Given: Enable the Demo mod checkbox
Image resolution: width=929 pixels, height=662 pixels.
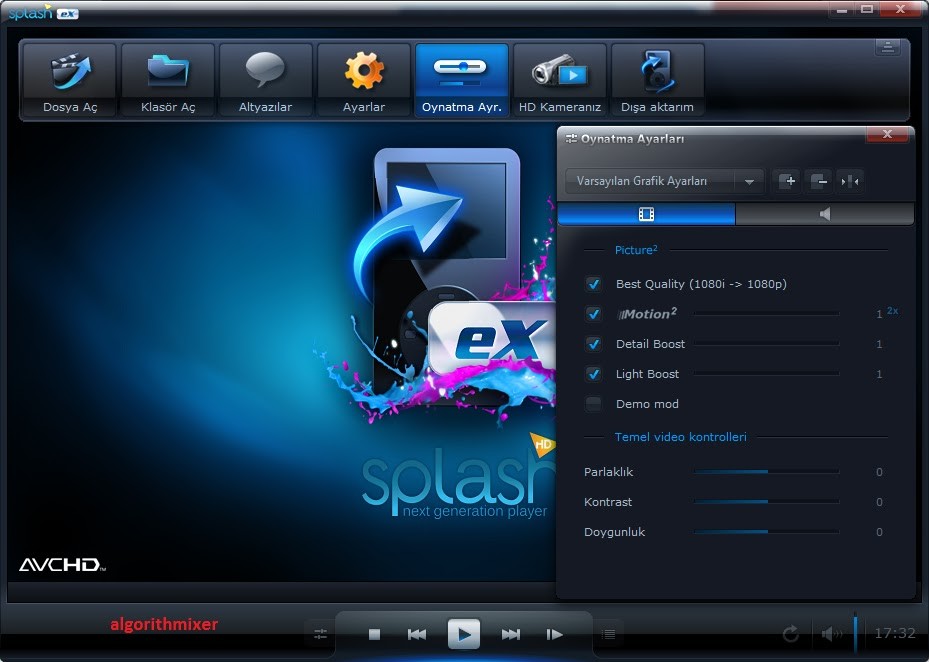Looking at the screenshot, I should click(x=593, y=404).
